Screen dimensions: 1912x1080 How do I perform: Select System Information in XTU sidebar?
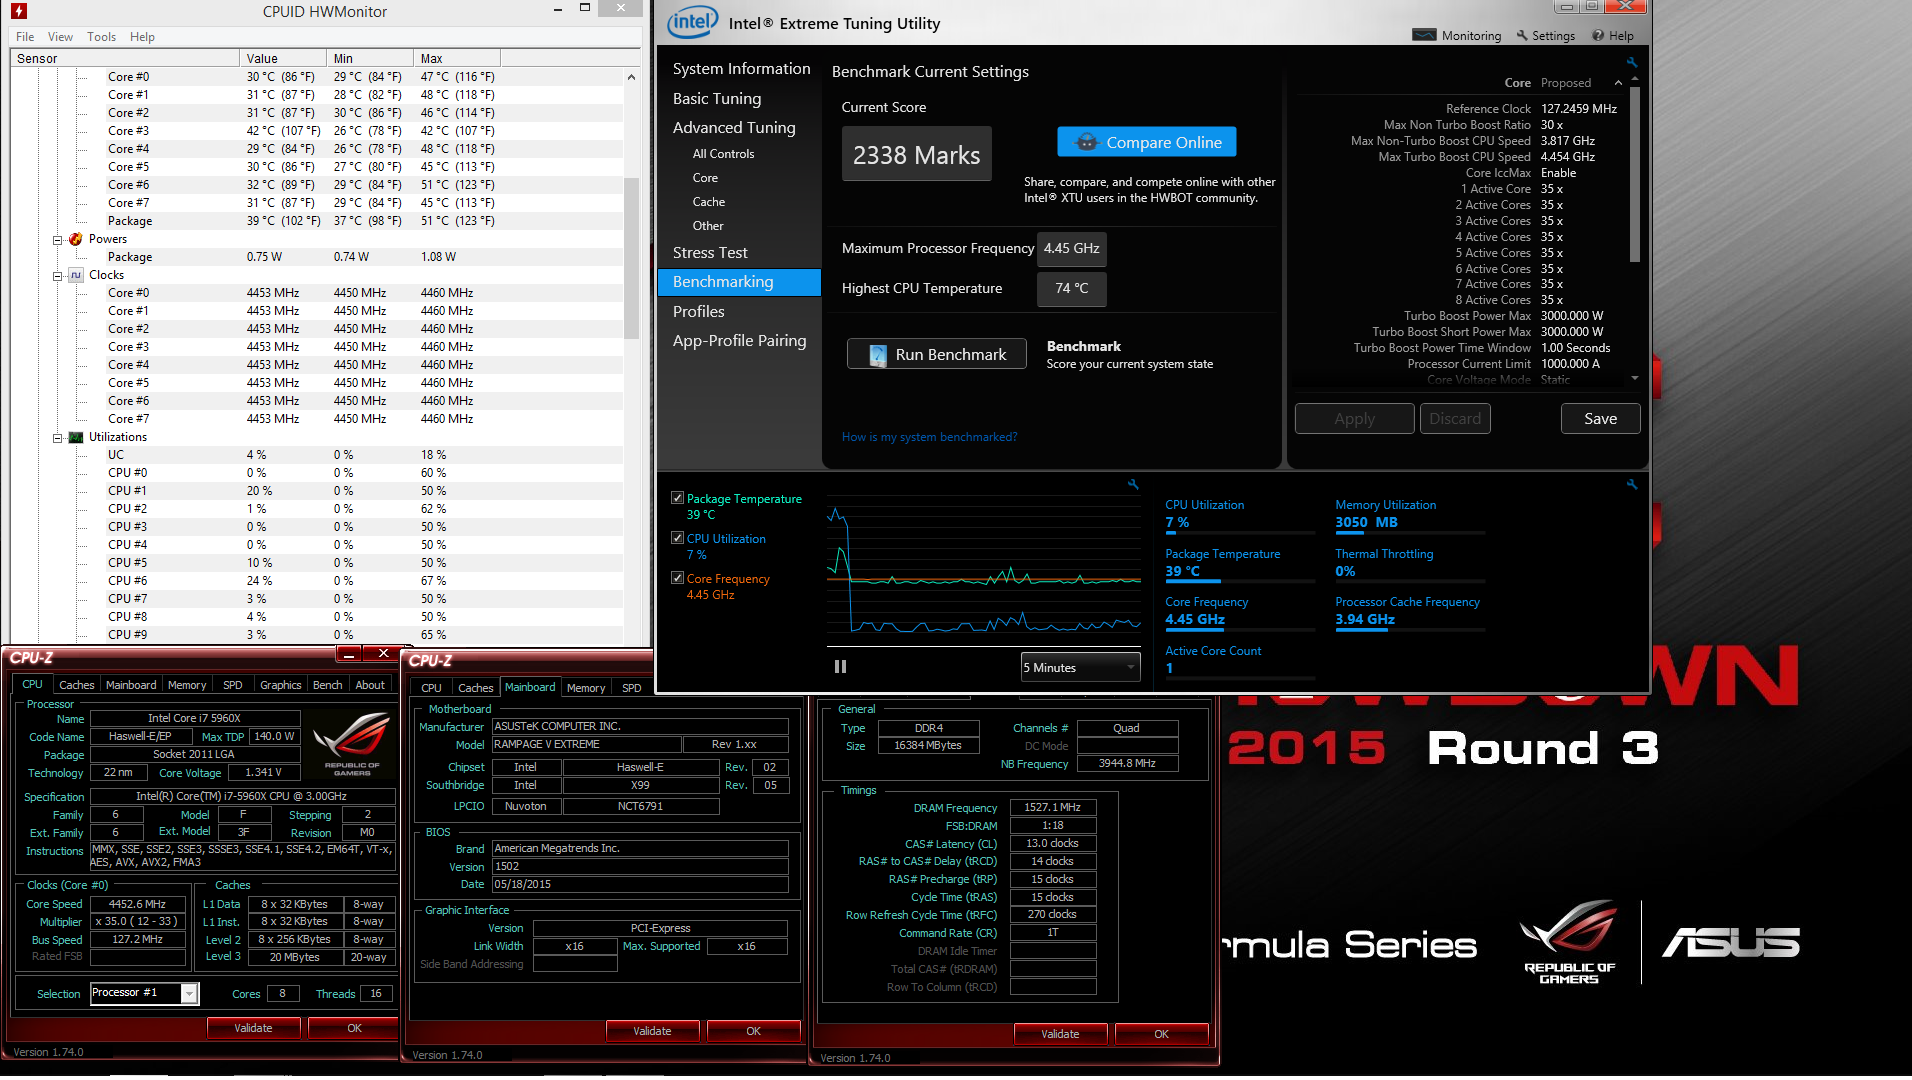click(x=741, y=69)
